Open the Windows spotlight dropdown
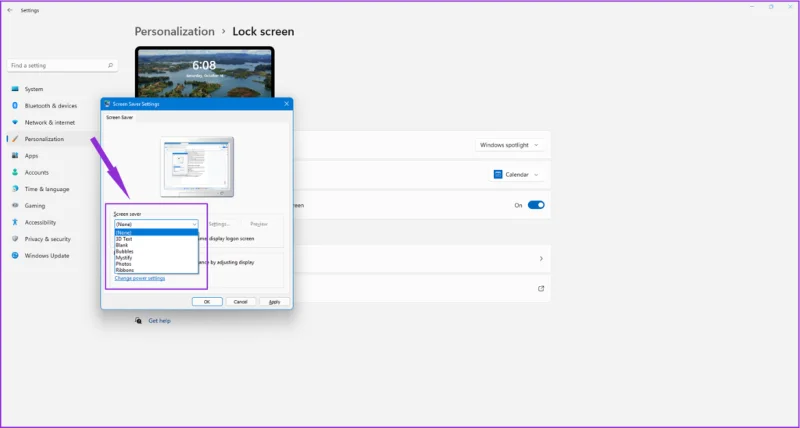Viewport: 800px width, 428px height. [x=509, y=145]
